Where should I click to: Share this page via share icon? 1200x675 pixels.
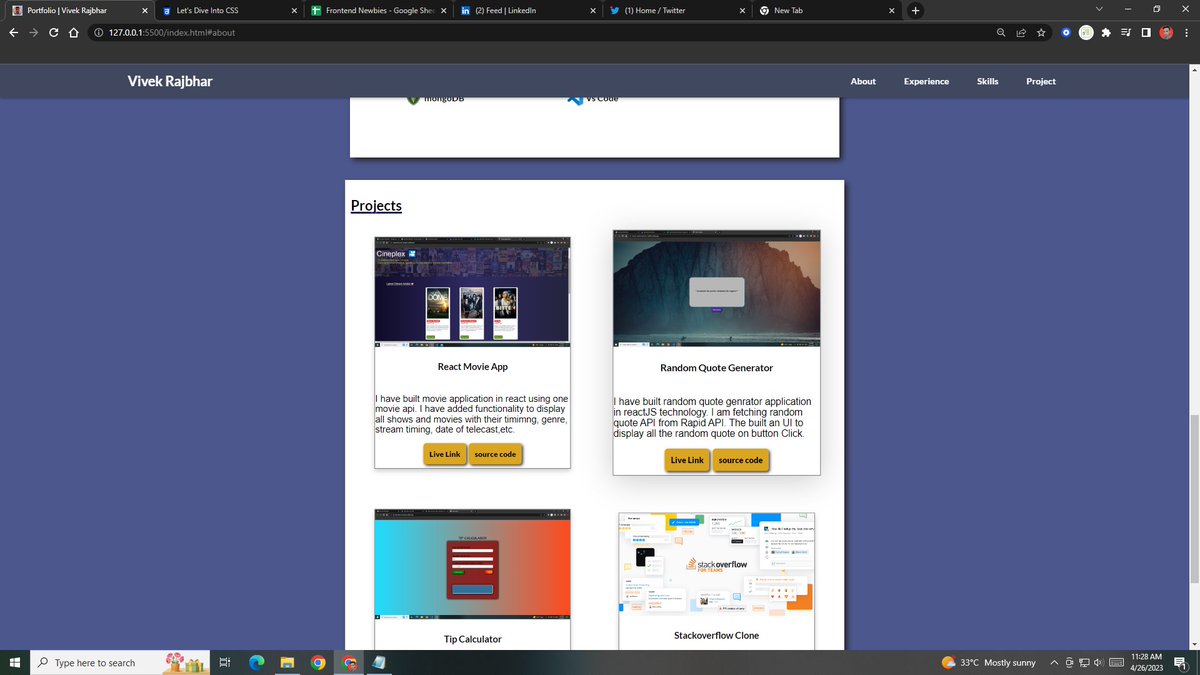[1021, 32]
